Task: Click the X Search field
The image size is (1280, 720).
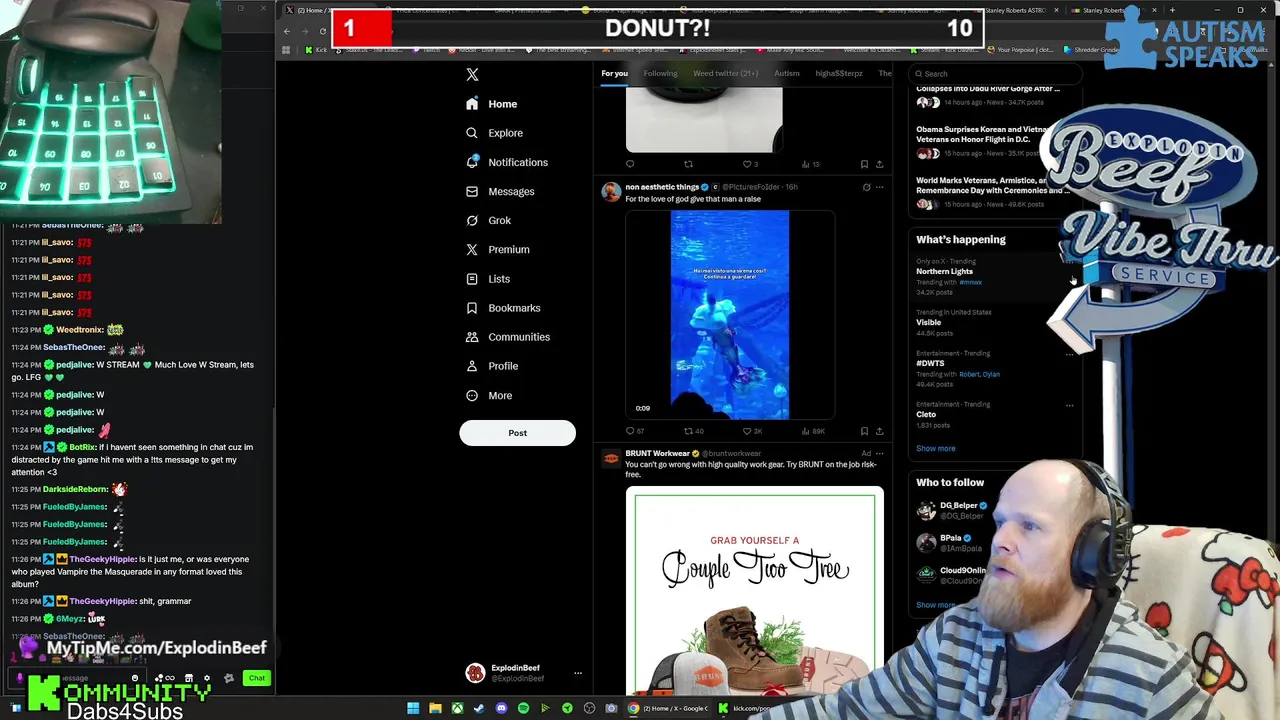Action: 995,74
